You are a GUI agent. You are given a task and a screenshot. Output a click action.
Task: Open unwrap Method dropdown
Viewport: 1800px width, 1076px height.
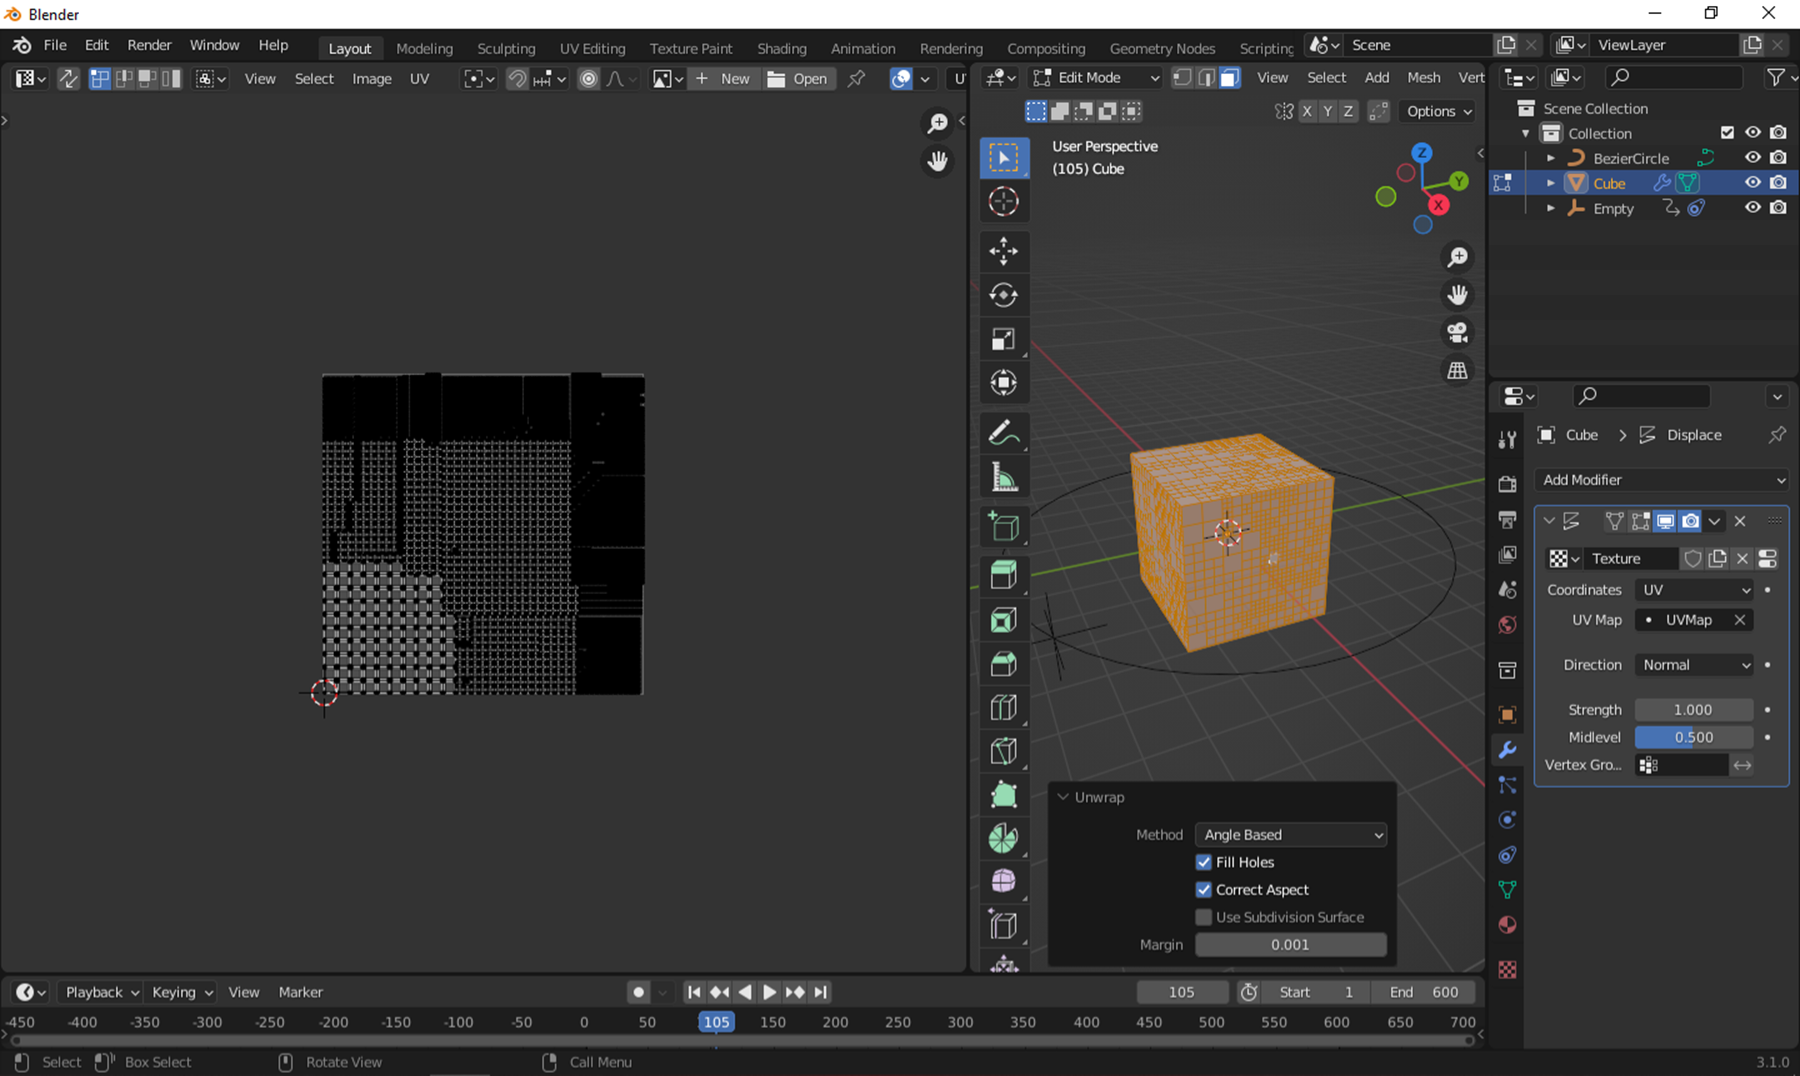tap(1291, 835)
